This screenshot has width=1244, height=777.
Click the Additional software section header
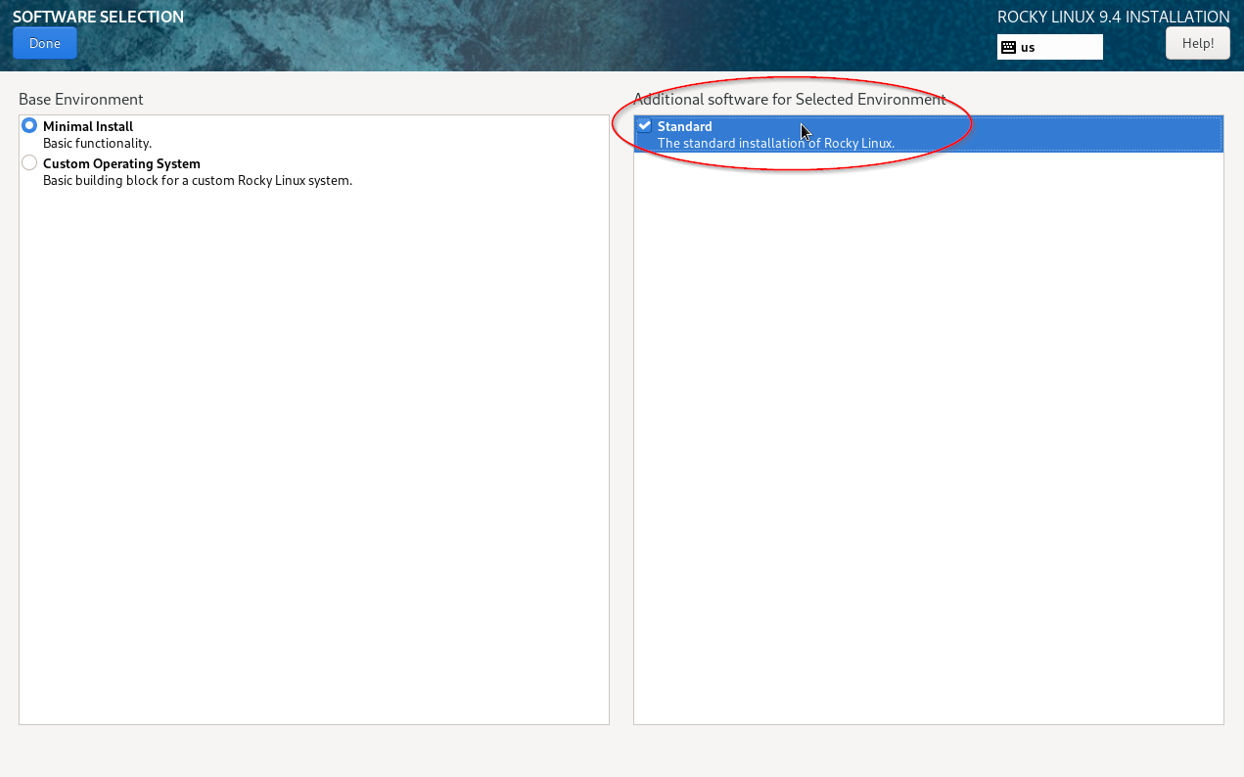coord(790,99)
